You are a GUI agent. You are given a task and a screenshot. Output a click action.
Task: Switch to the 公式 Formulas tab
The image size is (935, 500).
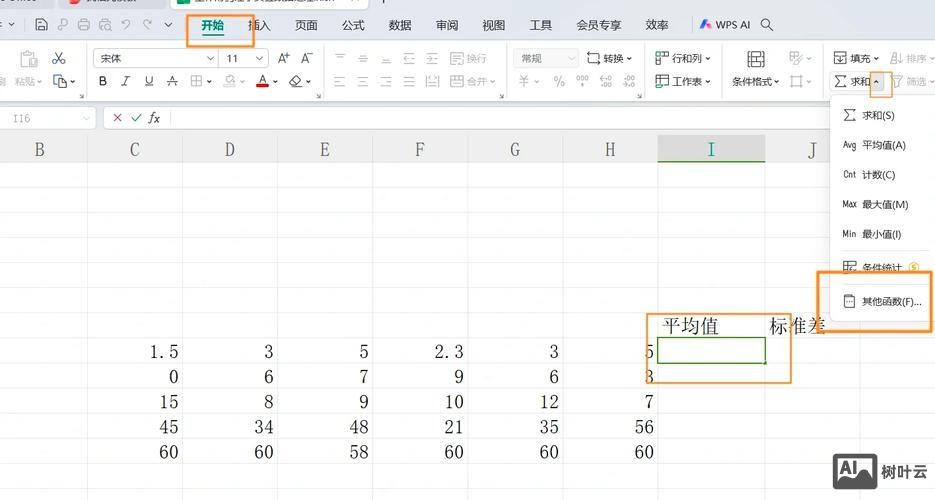coord(353,25)
